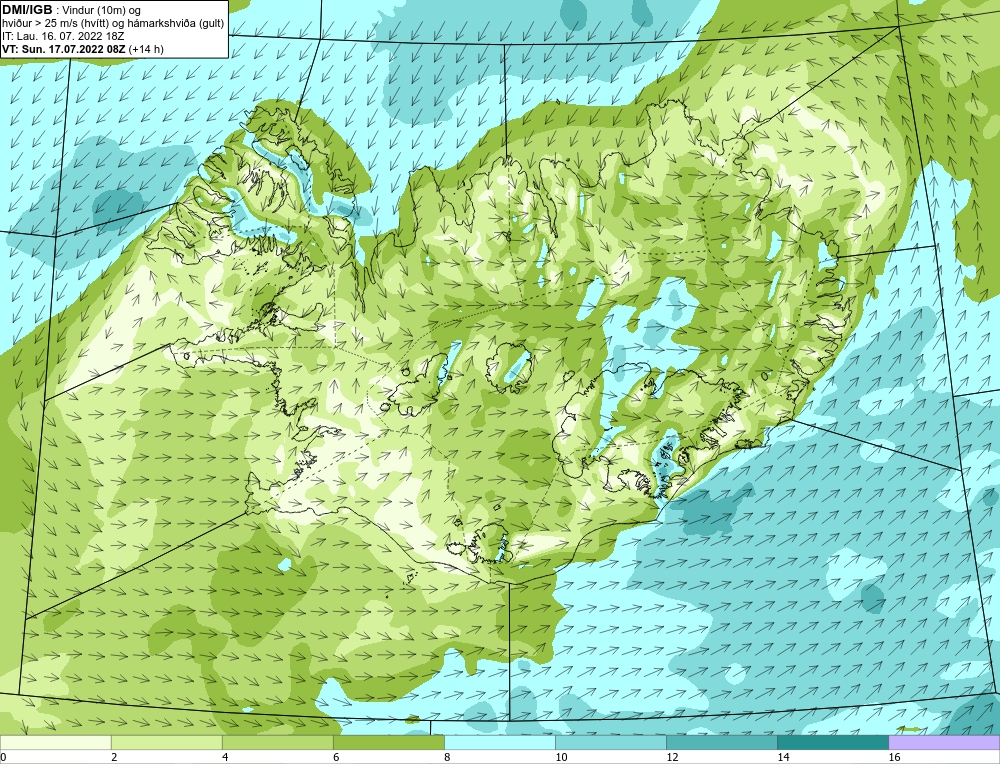This screenshot has width=1000, height=764.
Task: Click the 2–4 m/s light green swatch
Action: (x=166, y=742)
